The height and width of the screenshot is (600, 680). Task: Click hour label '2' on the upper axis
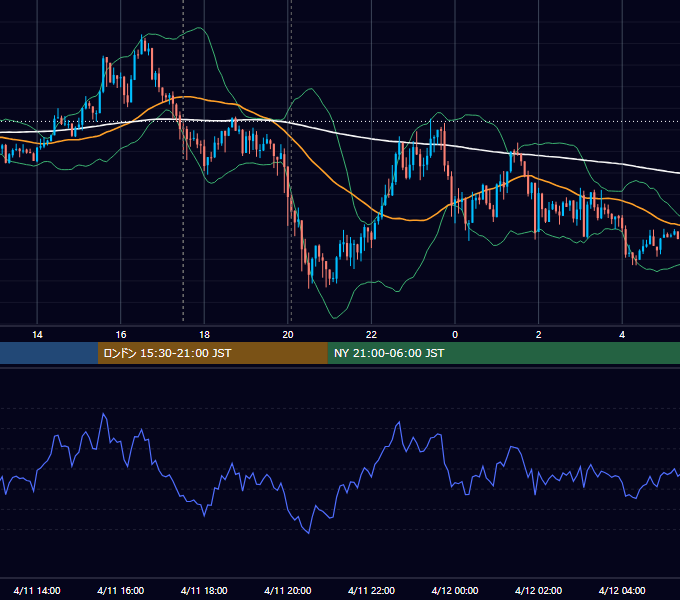539,335
